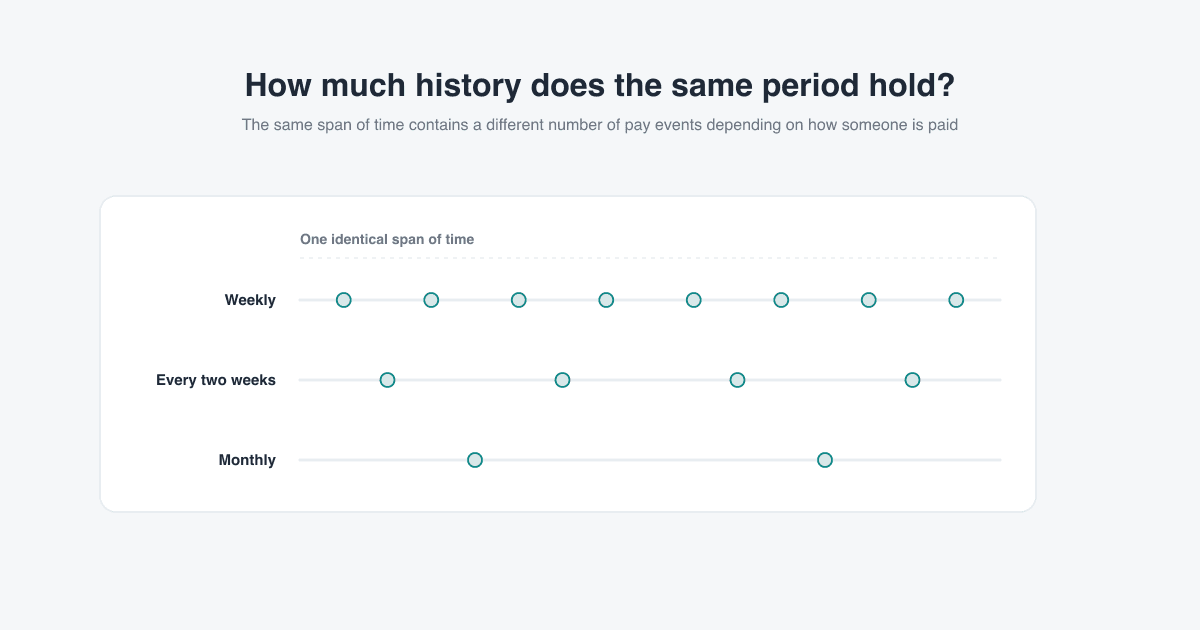Click the Every two weeks row label

(x=216, y=380)
